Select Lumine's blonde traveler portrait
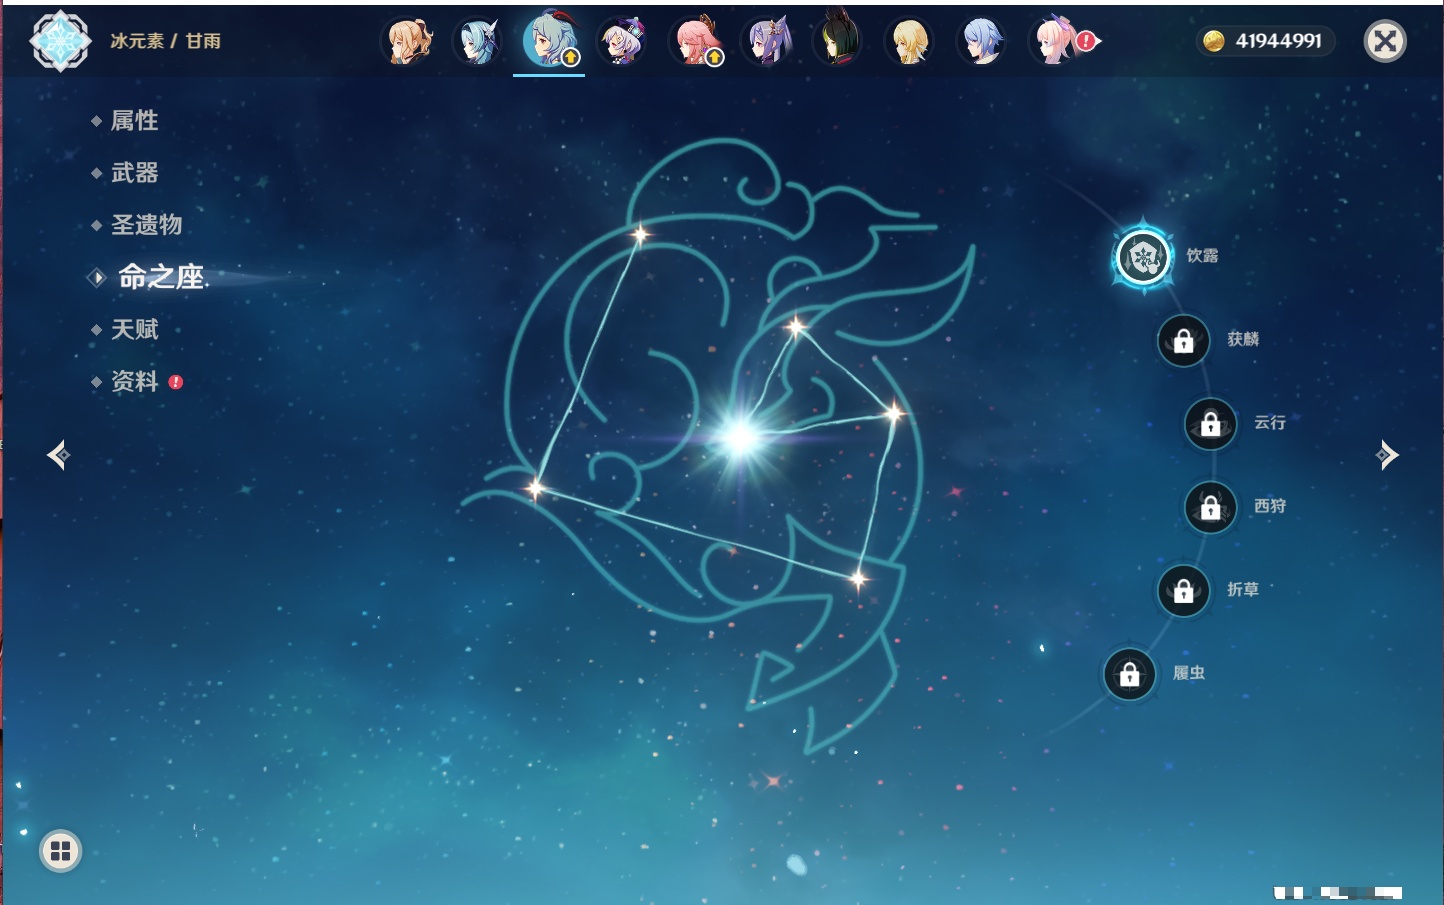The height and width of the screenshot is (905, 1444). pos(910,42)
